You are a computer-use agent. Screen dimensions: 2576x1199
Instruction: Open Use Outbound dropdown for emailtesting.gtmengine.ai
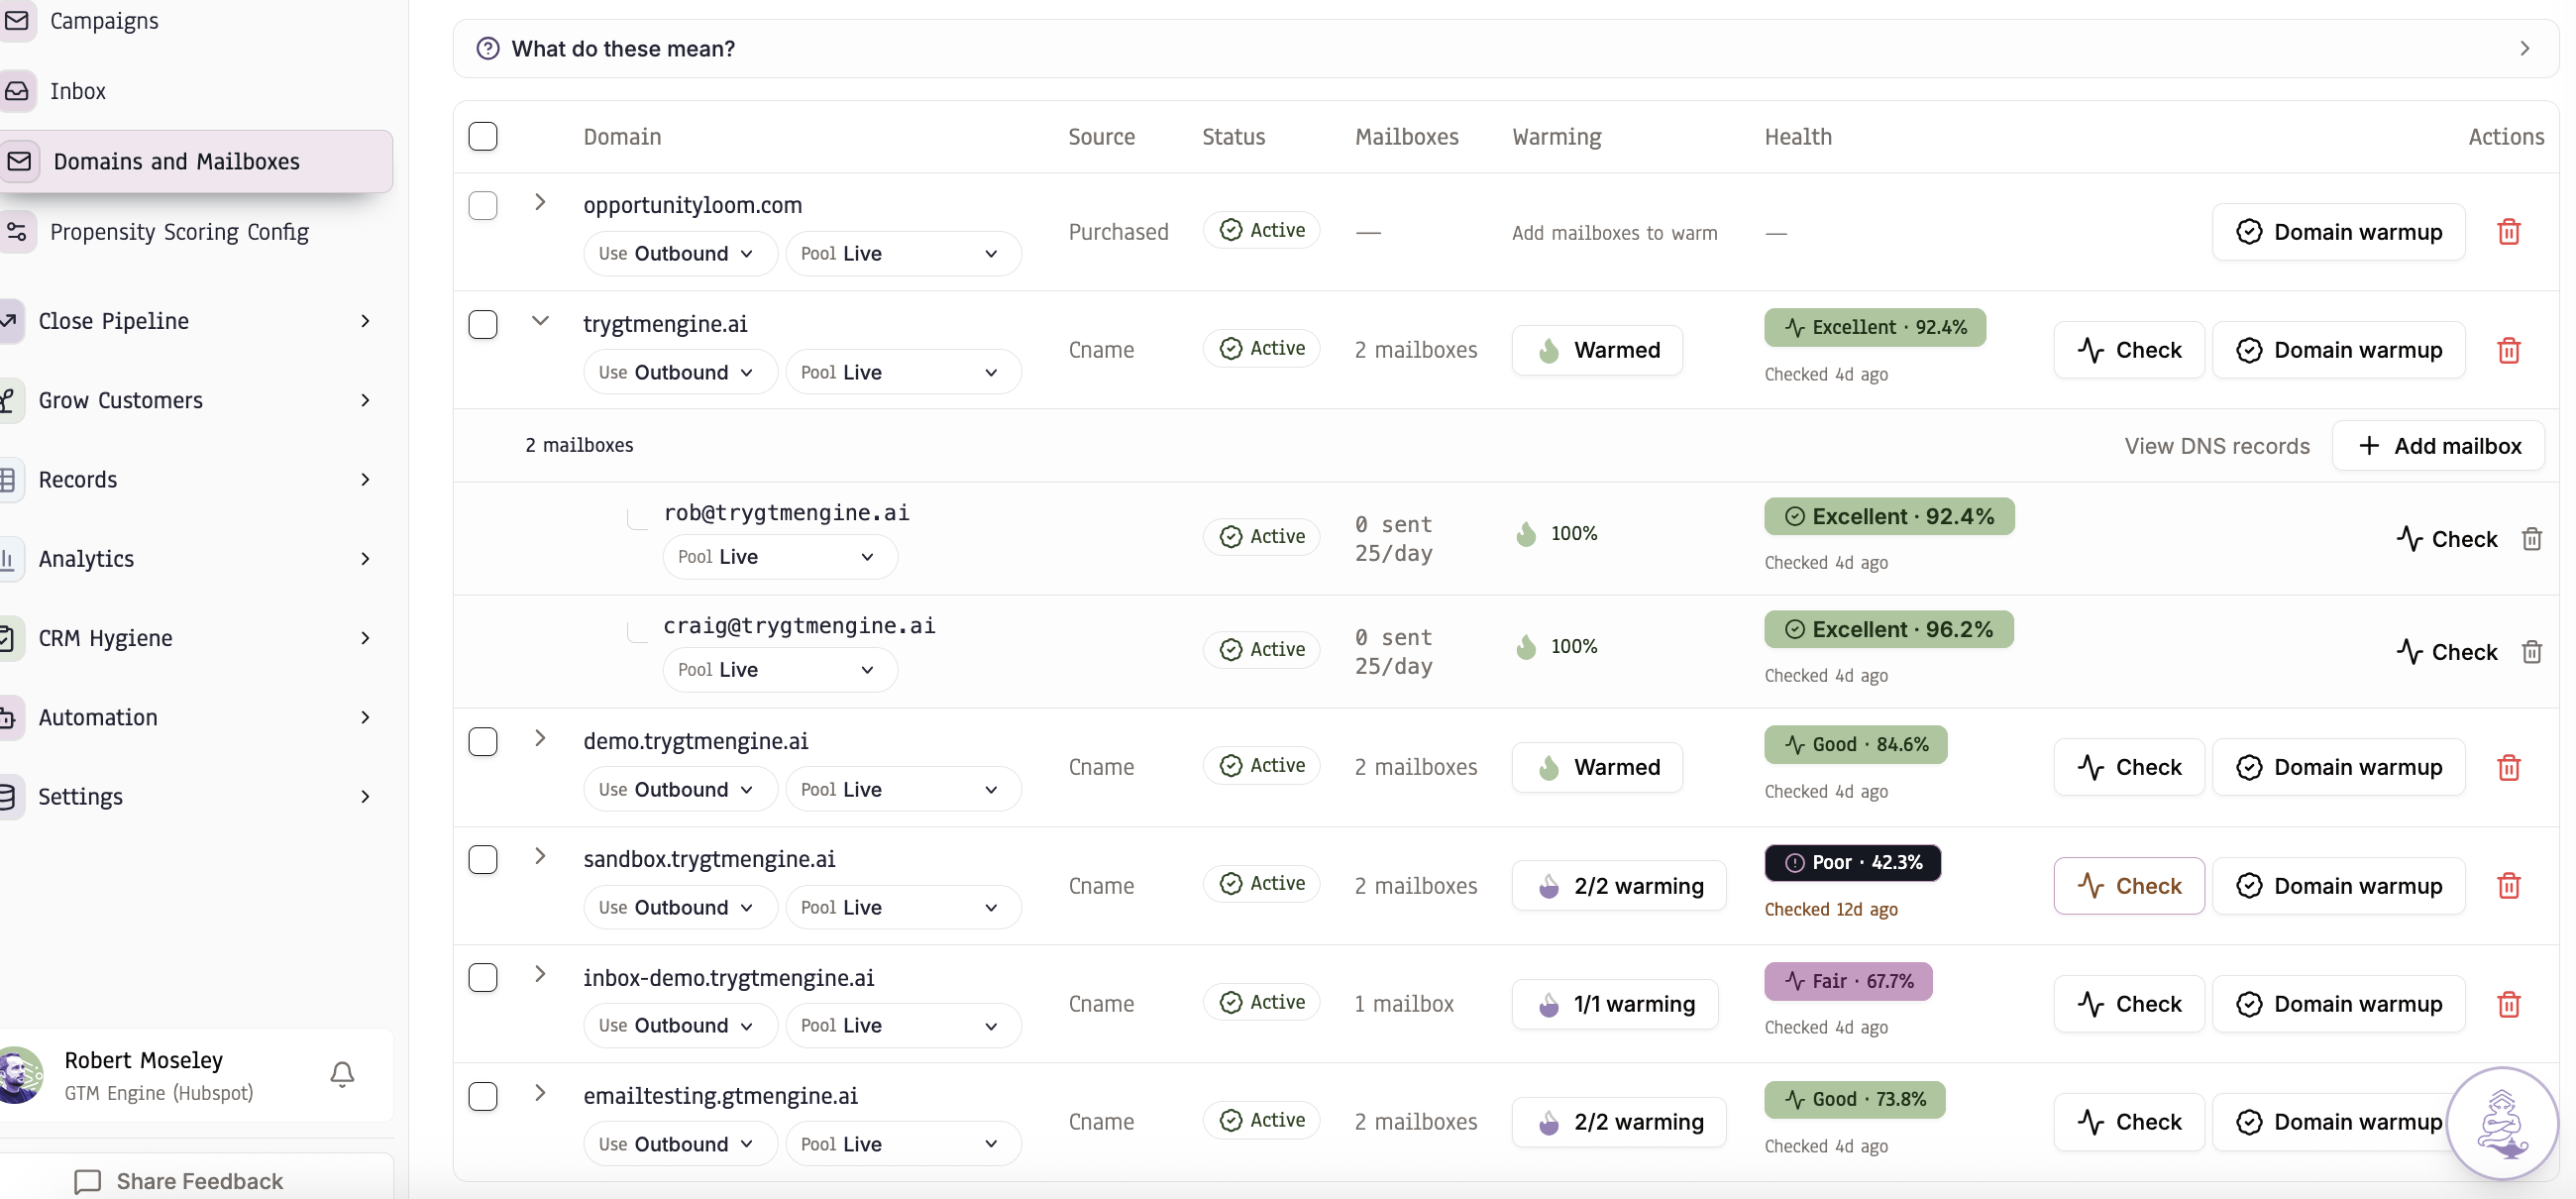680,1144
